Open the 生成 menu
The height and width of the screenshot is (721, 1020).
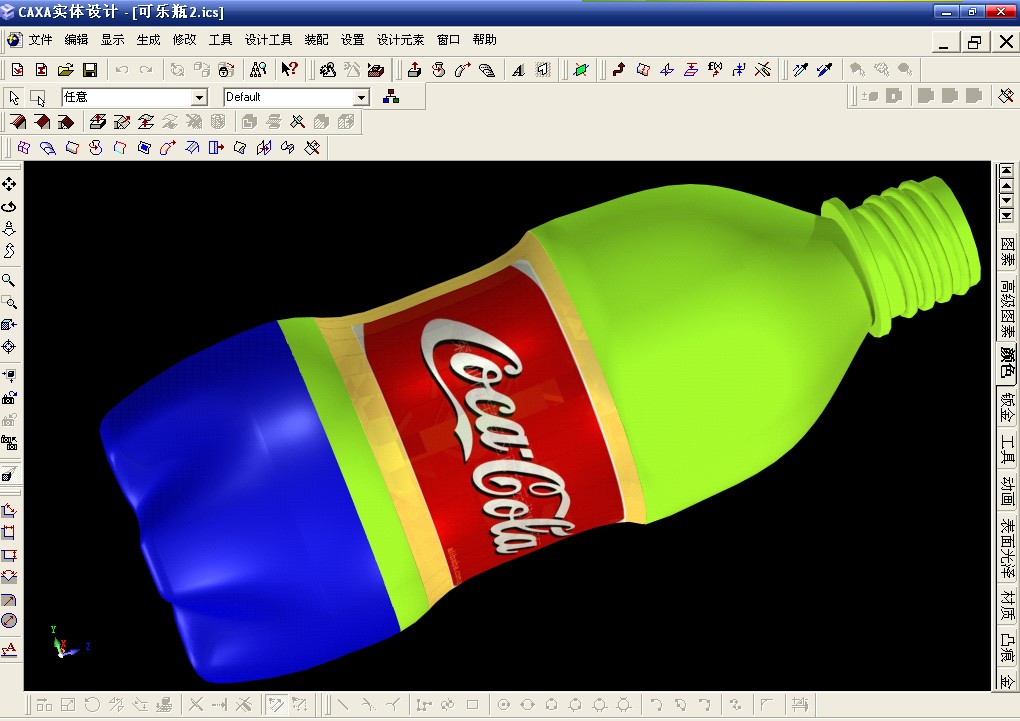click(x=148, y=40)
